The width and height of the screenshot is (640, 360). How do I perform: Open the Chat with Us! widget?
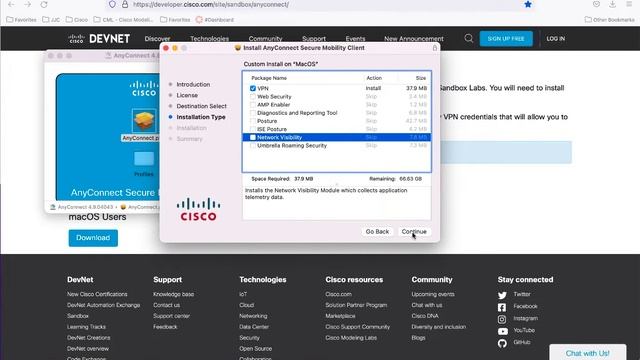coord(588,353)
